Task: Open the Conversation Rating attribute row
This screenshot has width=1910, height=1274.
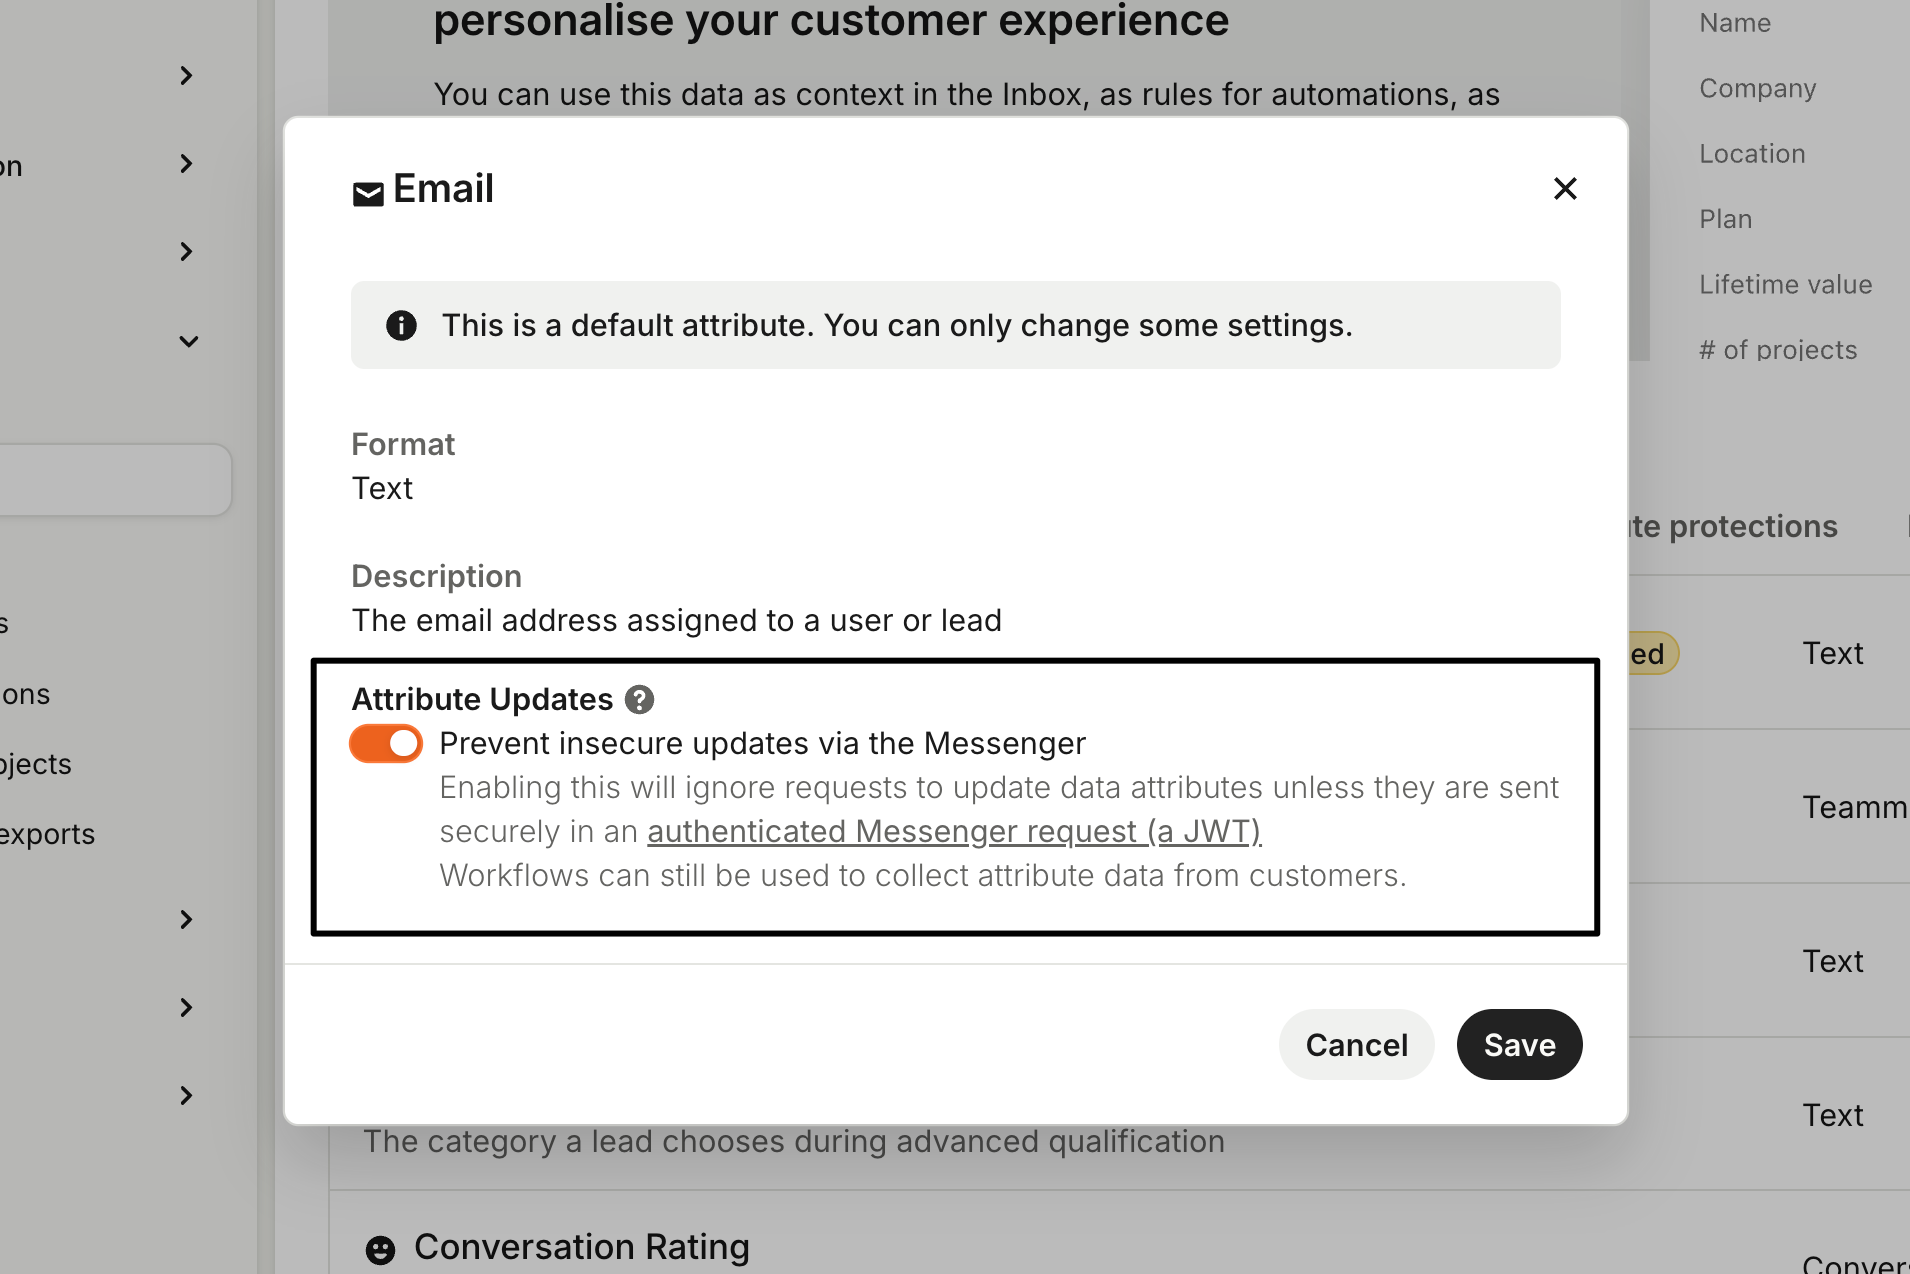Action: click(x=582, y=1247)
